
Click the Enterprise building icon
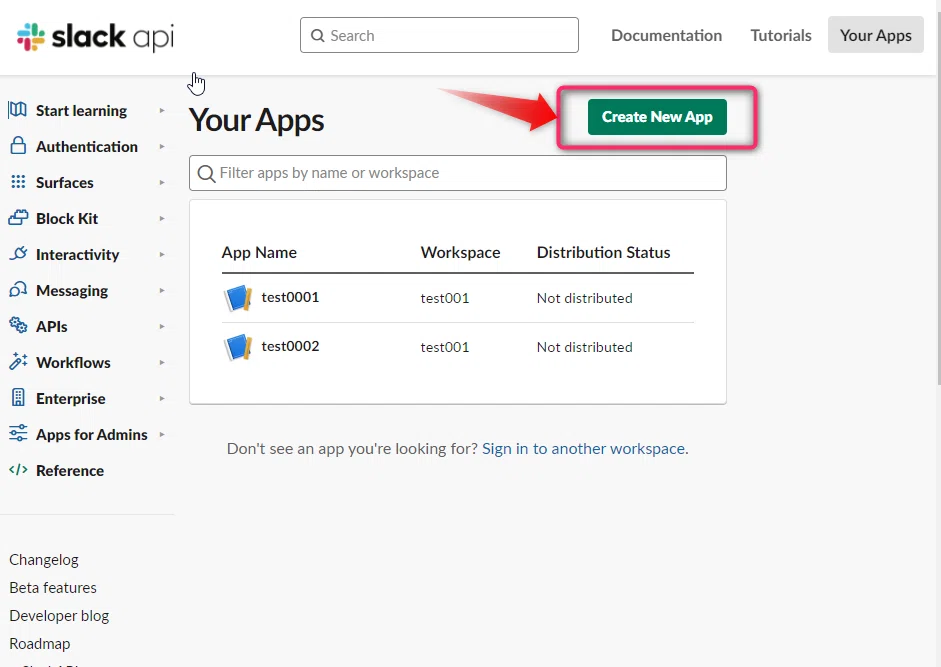(x=18, y=397)
